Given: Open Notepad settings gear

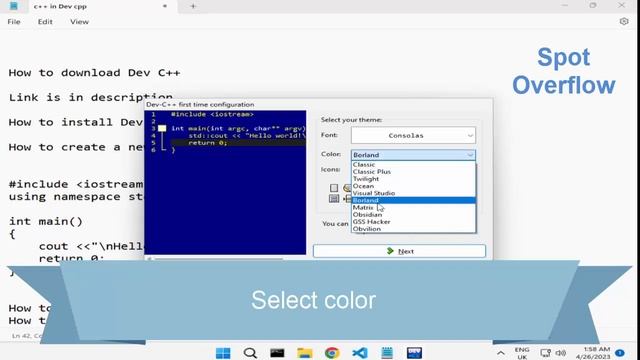Looking at the screenshot, I should [x=624, y=21].
